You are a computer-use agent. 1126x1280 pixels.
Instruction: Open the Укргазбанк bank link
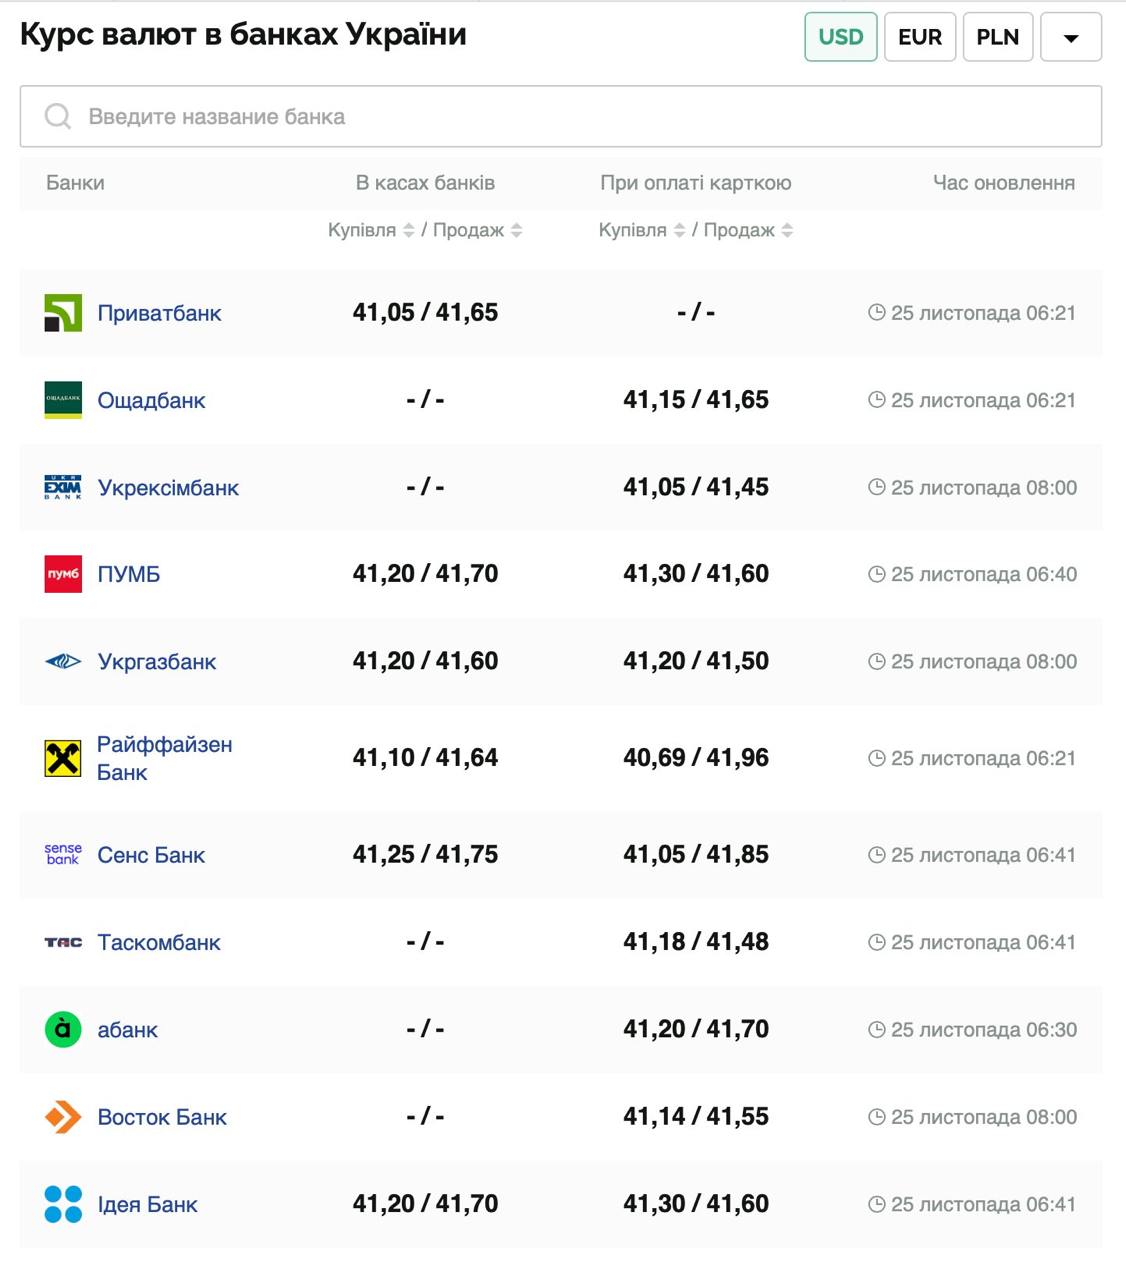point(157,661)
